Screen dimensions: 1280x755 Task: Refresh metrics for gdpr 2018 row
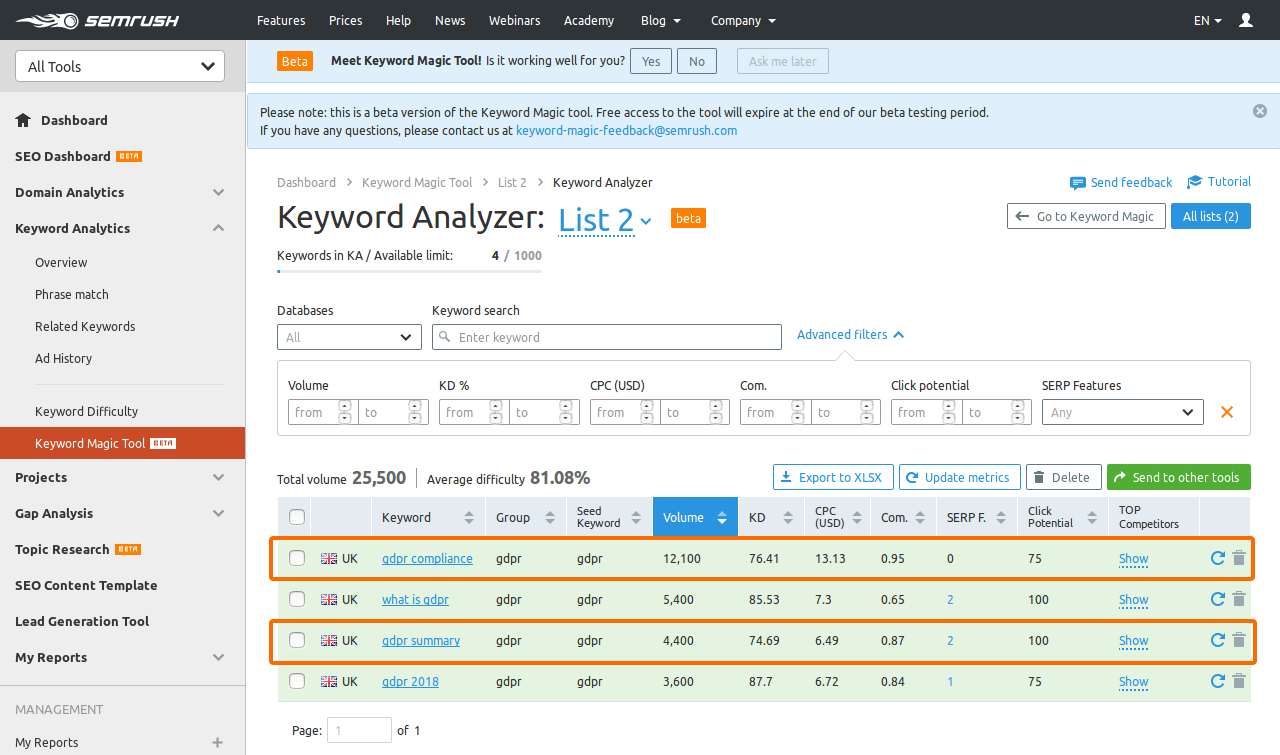click(1217, 681)
